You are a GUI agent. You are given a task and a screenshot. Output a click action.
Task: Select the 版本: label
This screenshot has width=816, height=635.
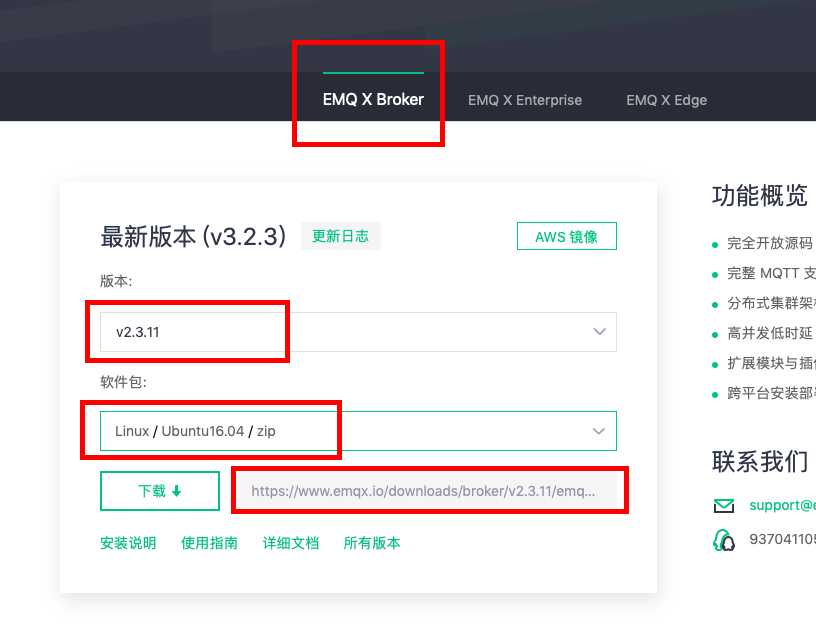pos(116,281)
